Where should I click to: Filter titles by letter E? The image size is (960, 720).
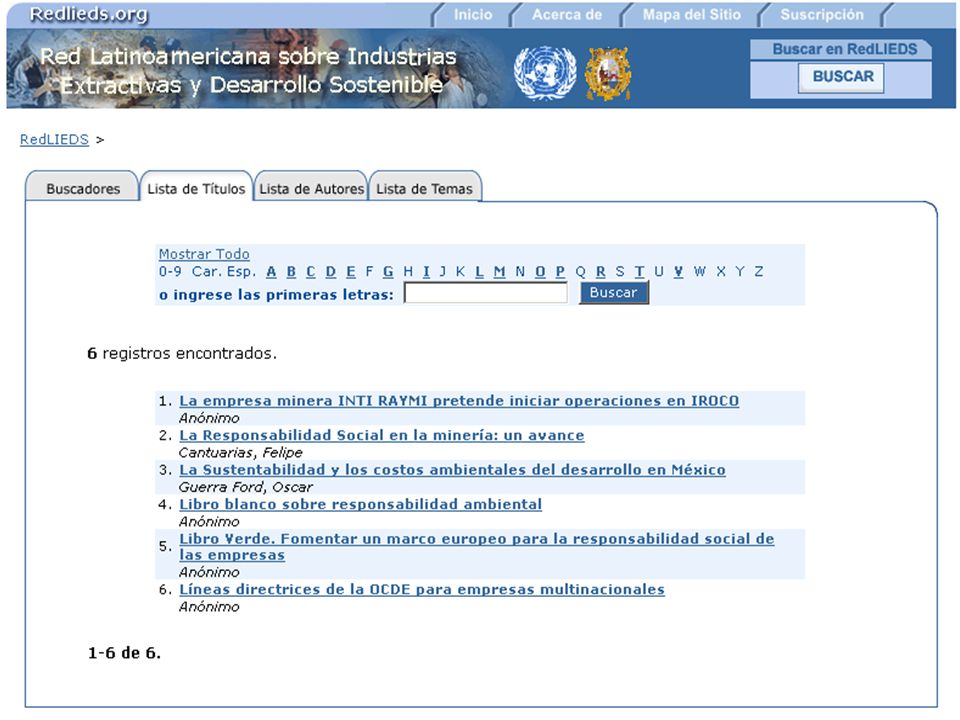(x=351, y=272)
